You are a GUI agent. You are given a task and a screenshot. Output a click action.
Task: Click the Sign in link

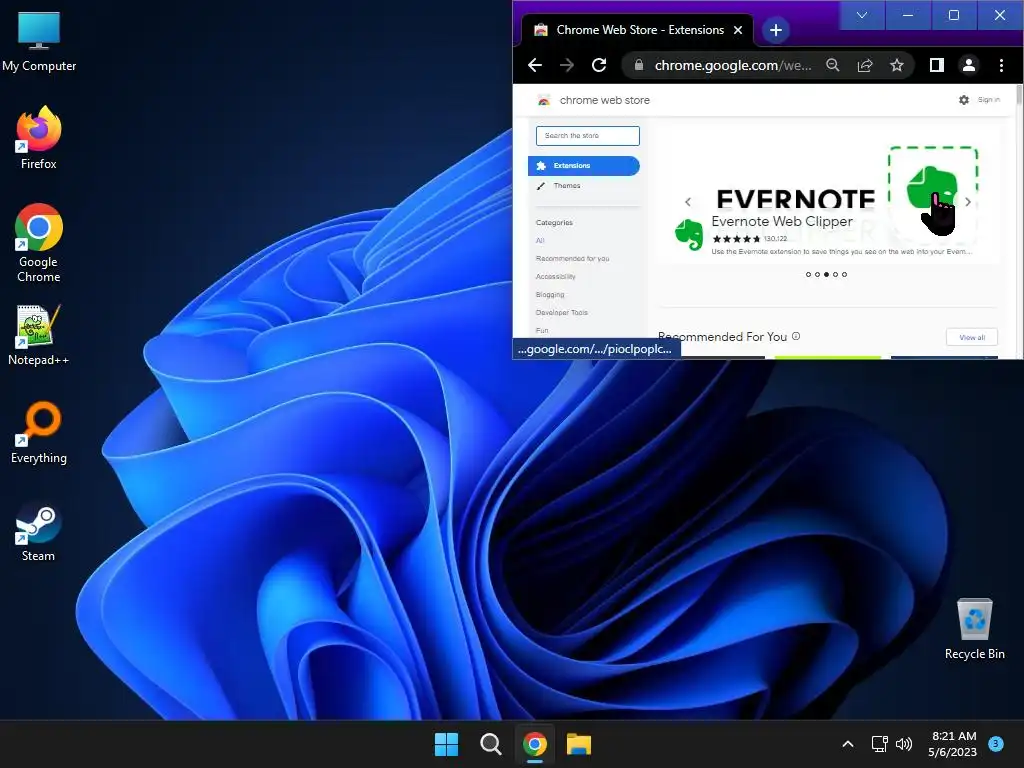pyautogui.click(x=989, y=100)
